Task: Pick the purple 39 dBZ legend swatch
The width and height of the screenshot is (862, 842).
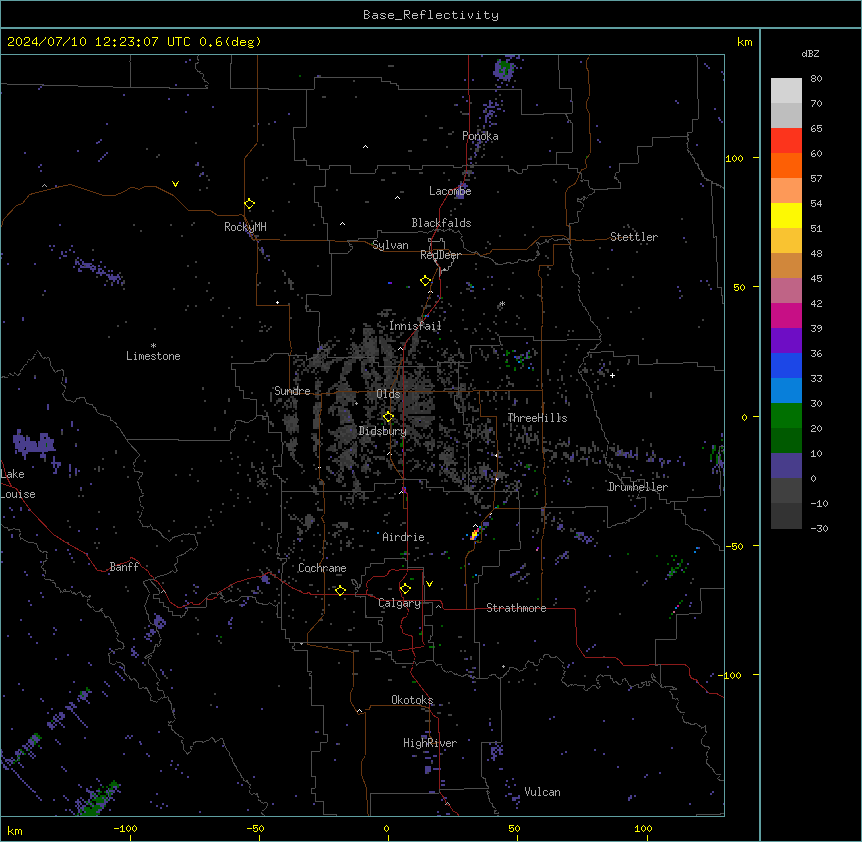Action: pyautogui.click(x=786, y=341)
